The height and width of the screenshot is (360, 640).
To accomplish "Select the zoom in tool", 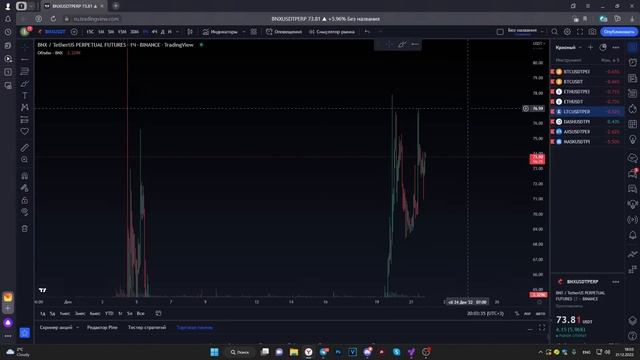I will pyautogui.click(x=25, y=160).
